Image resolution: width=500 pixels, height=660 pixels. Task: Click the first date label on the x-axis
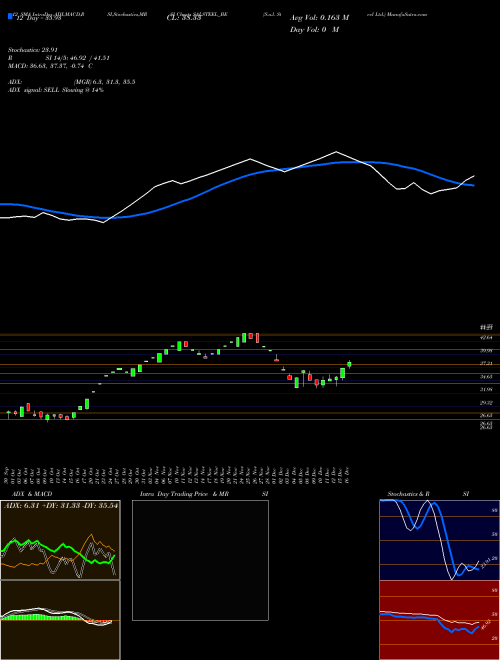click(7, 474)
